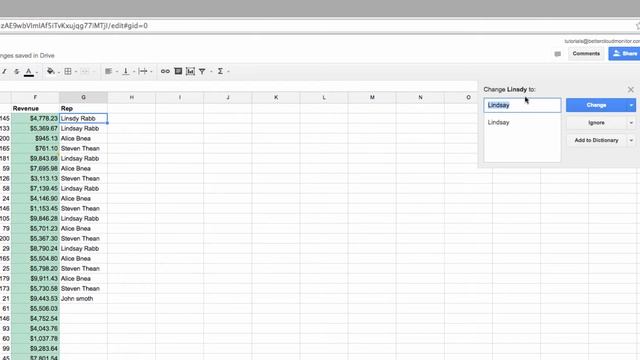
Task: Click the account email at top right
Action: point(602,41)
